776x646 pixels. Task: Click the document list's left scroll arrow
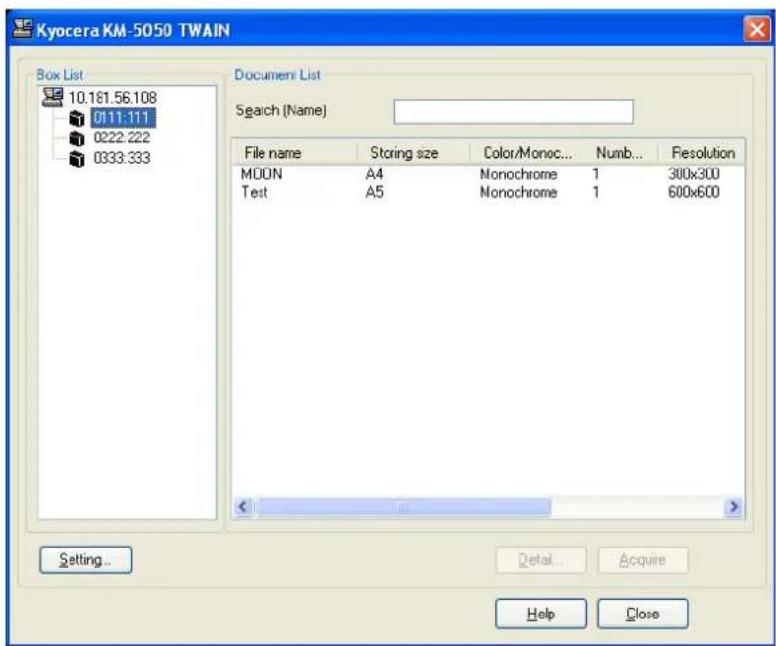[243, 507]
